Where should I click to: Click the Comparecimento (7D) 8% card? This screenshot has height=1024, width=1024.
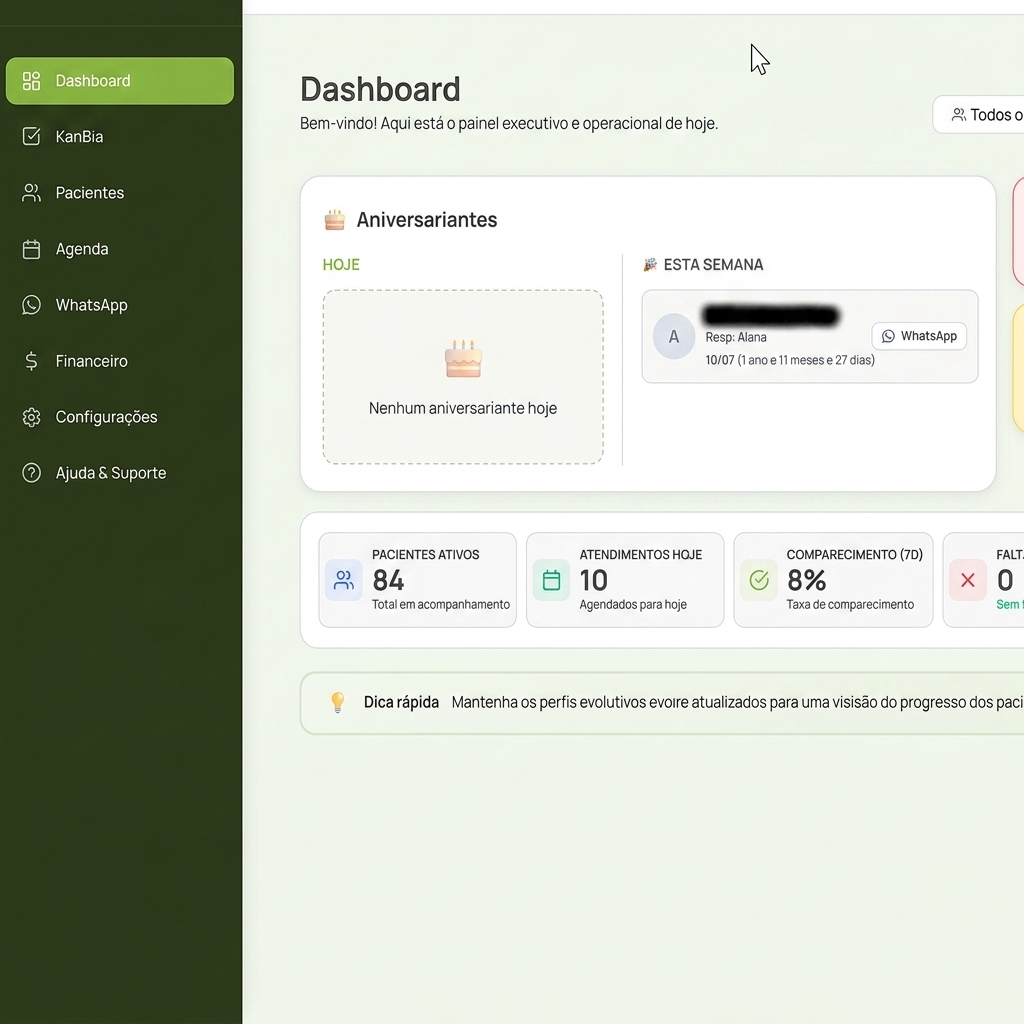[833, 580]
